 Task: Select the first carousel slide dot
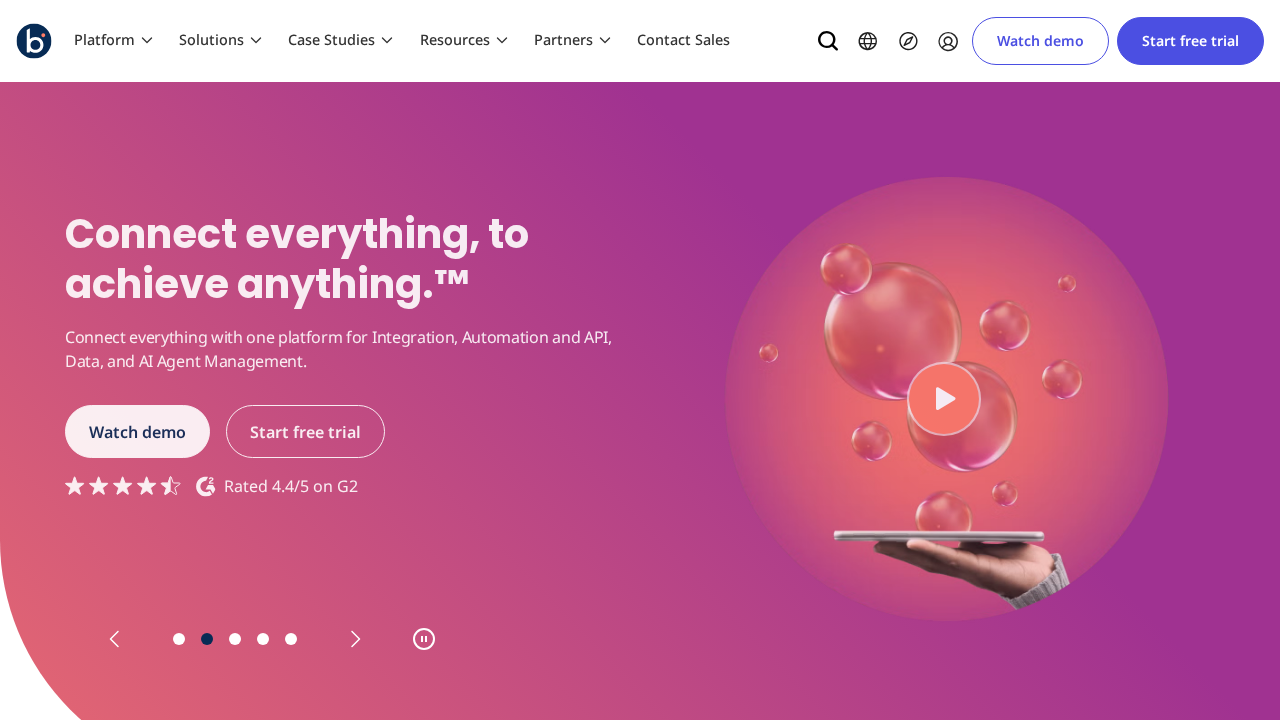coord(179,639)
